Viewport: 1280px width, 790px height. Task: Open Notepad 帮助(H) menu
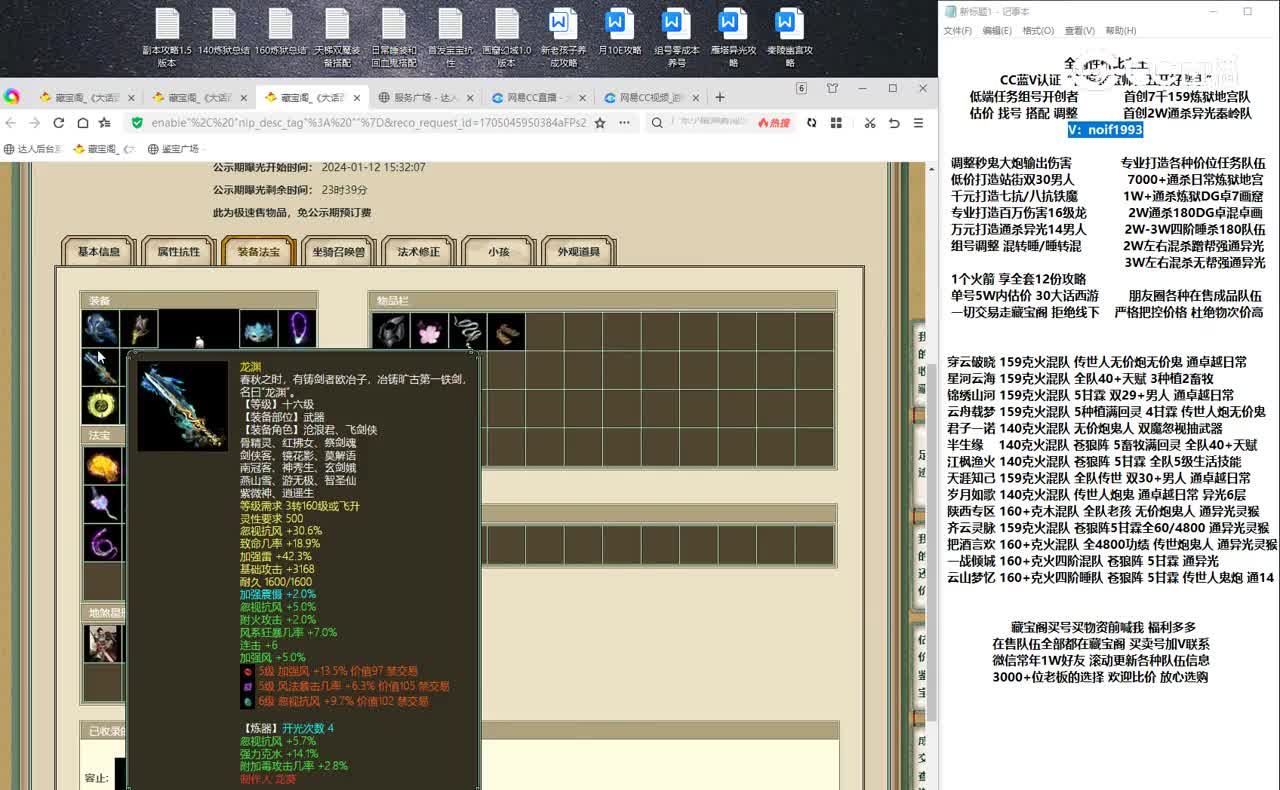tap(1120, 31)
